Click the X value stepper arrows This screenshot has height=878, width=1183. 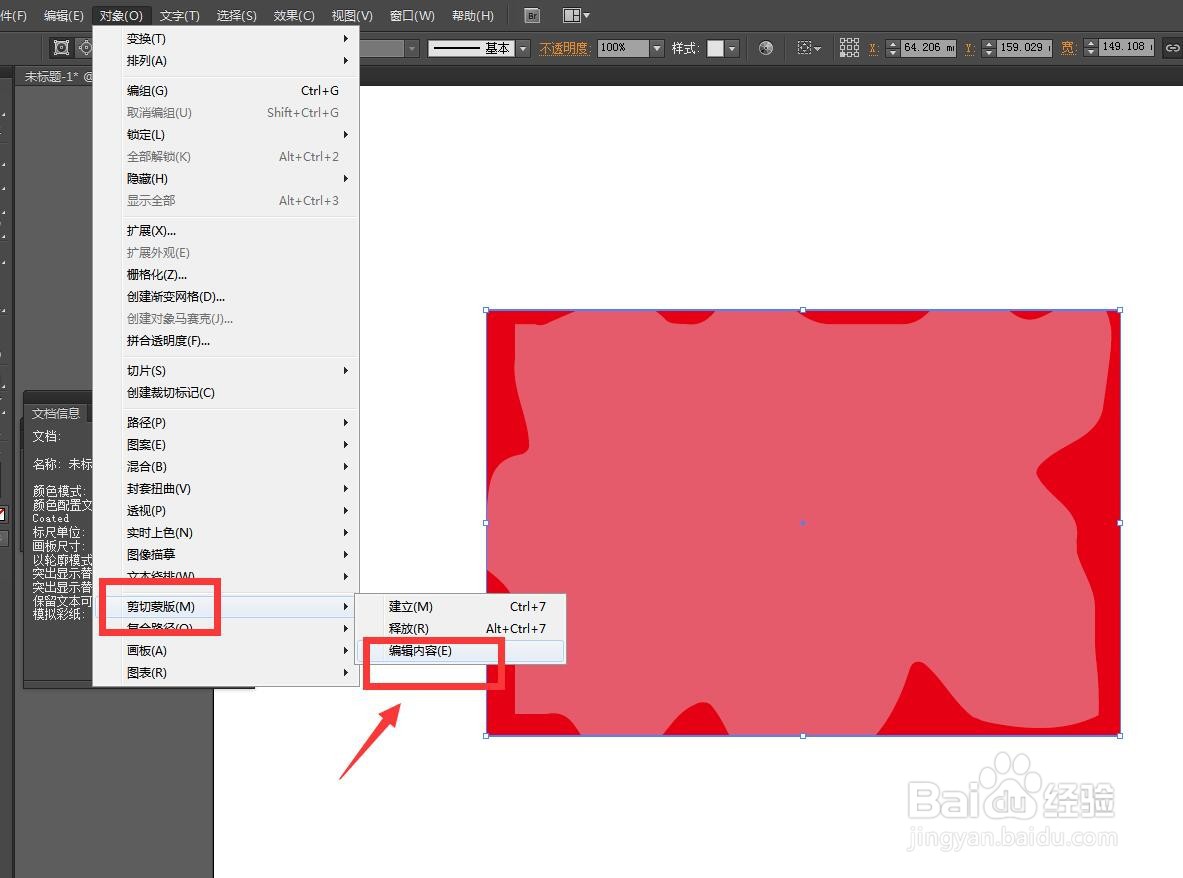[x=893, y=48]
